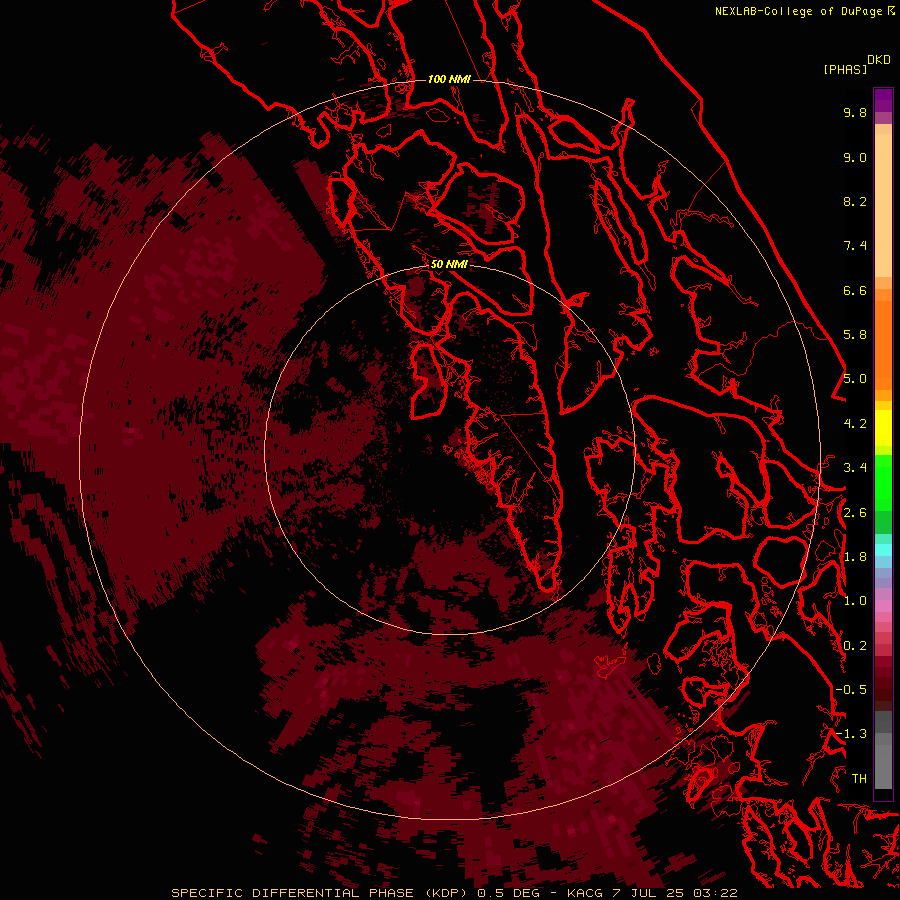Click the -0.5 legend value
Viewport: 900px width, 900px height.
point(851,689)
